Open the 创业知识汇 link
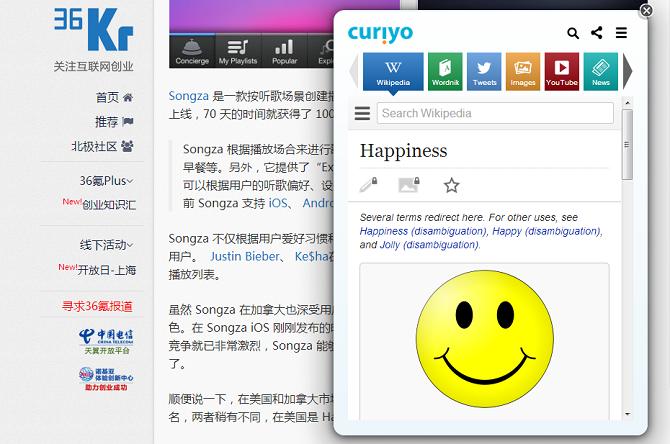The height and width of the screenshot is (444, 670). pyautogui.click(x=109, y=205)
